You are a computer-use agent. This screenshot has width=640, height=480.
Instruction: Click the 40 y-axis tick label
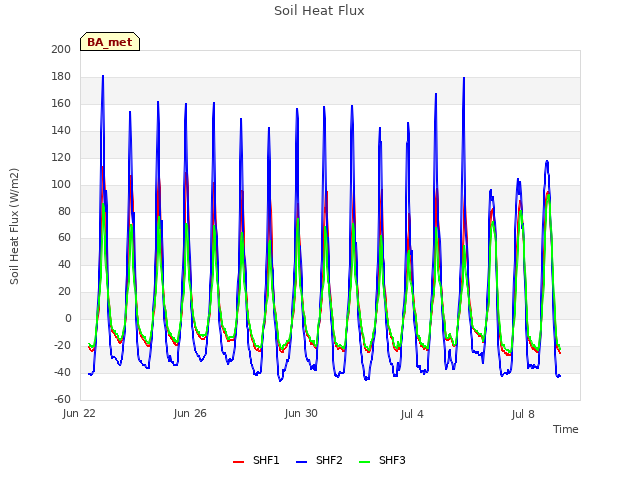(64, 264)
